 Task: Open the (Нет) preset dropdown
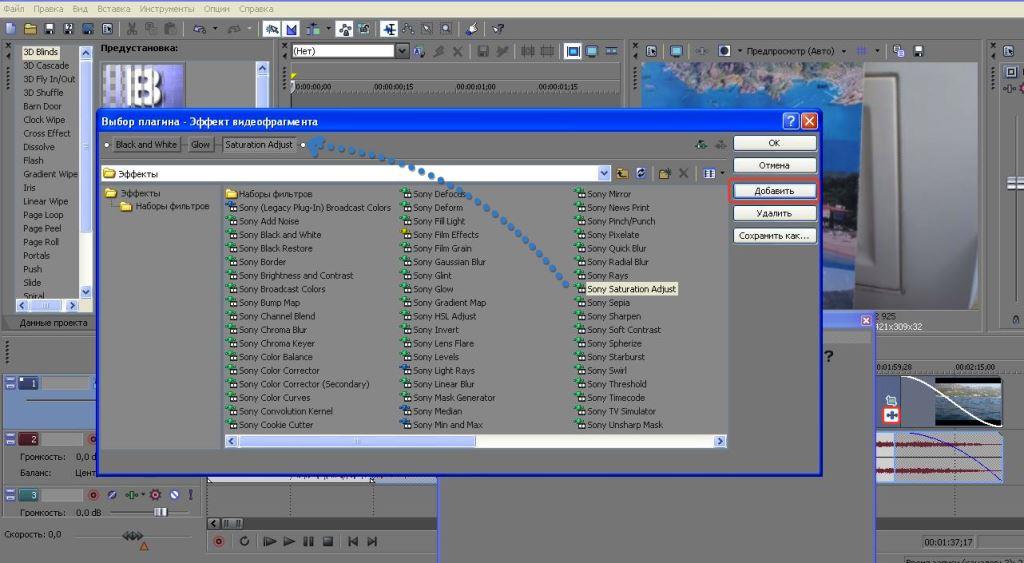402,51
